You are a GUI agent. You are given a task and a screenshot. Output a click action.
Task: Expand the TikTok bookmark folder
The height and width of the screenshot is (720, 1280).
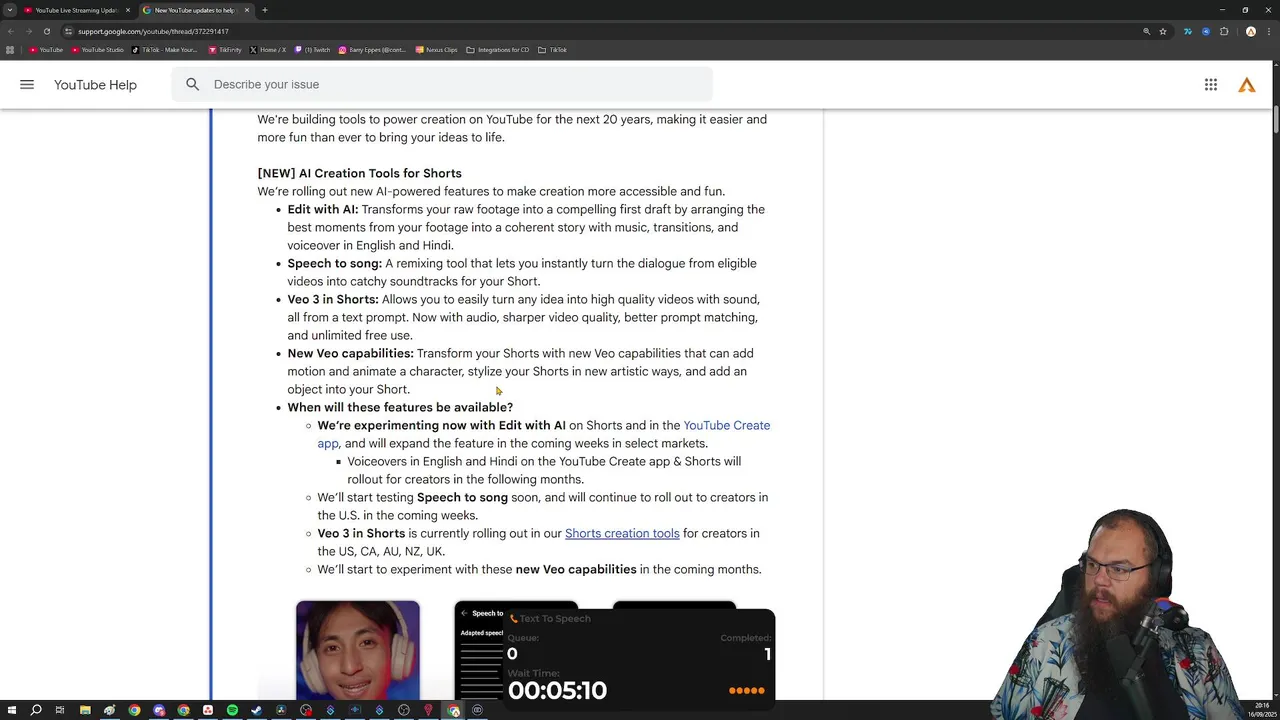553,50
